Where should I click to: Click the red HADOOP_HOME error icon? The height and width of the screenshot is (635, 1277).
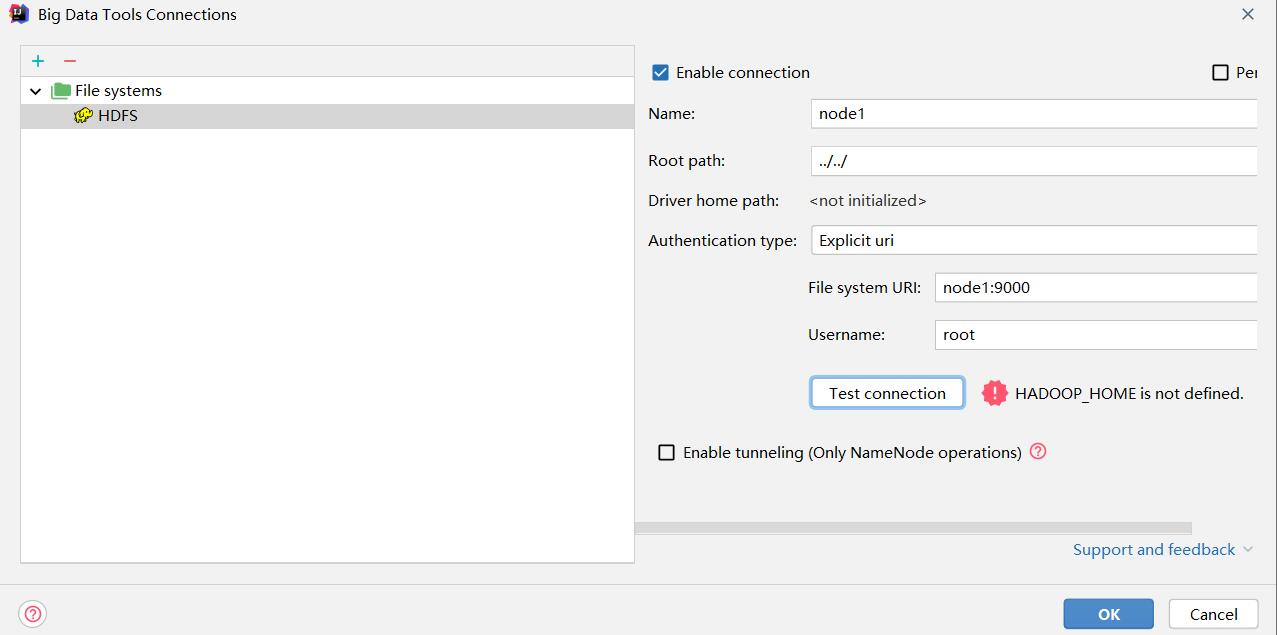995,393
